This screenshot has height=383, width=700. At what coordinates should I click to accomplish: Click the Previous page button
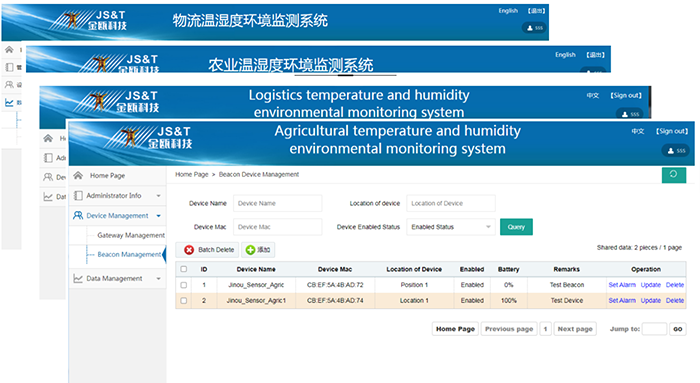click(509, 329)
